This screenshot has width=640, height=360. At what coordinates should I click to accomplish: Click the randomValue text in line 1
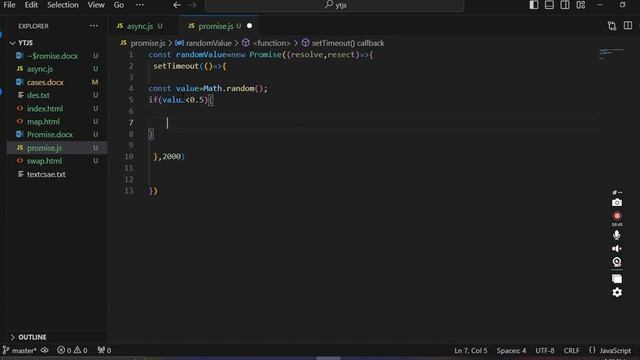[201, 55]
